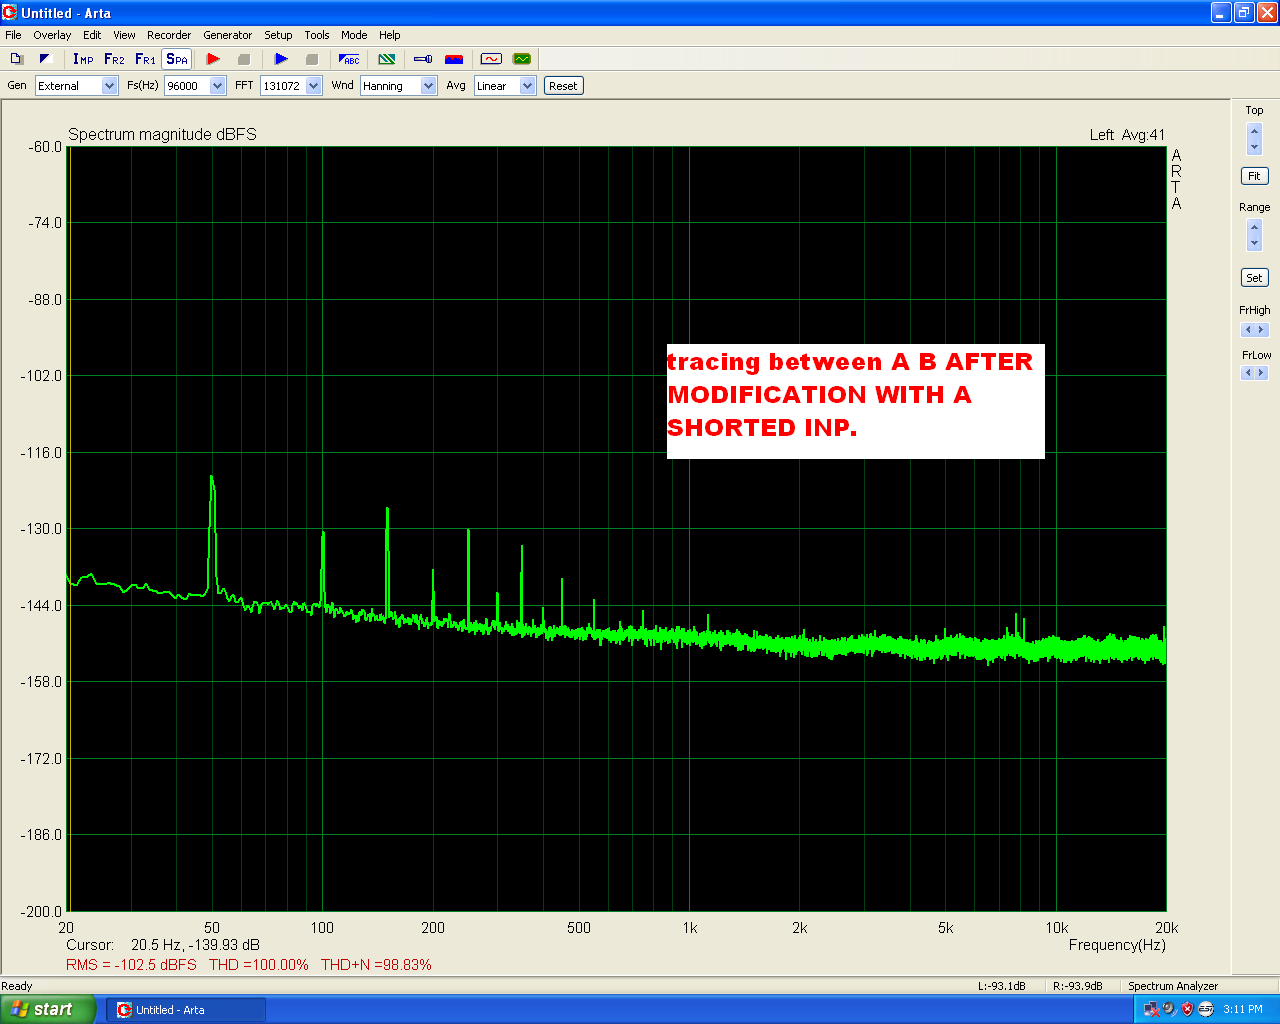1280x1024 pixels.
Task: Click the Fit button under Top
Action: (x=1254, y=176)
